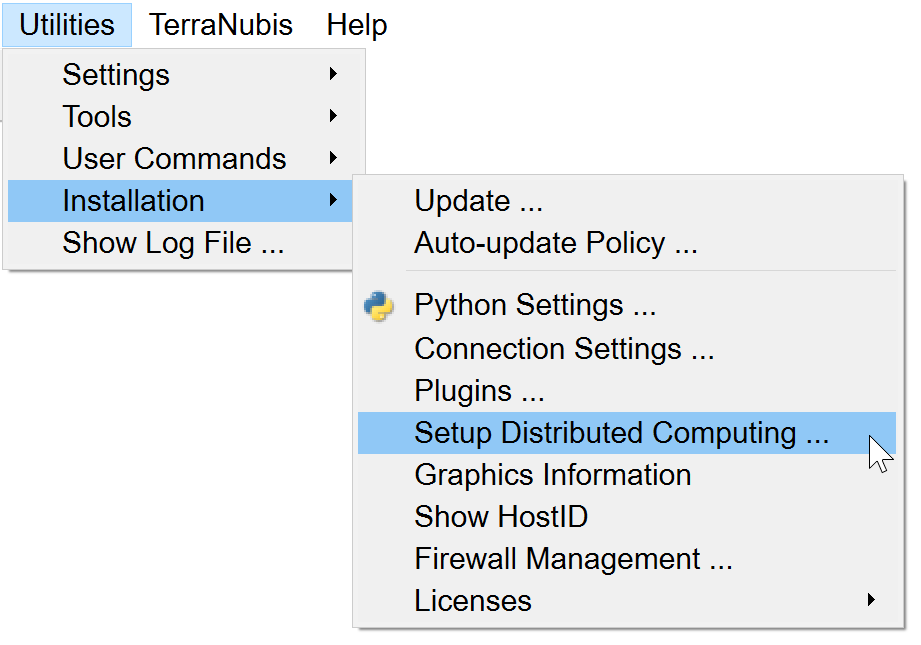
Task: Choose Connection Settings
Action: (564, 349)
